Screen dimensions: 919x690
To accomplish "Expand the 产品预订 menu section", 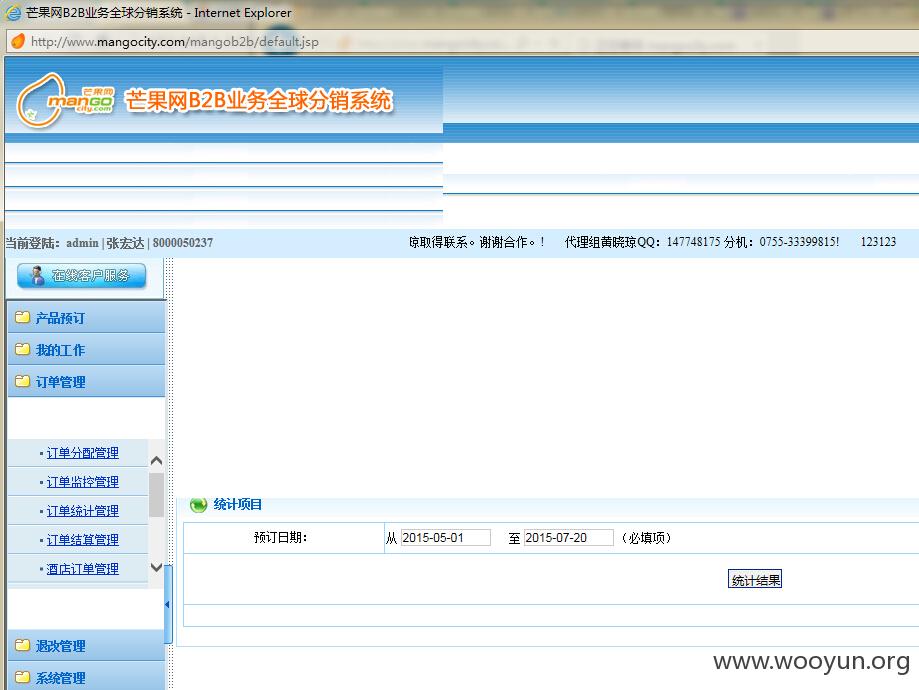I will pyautogui.click(x=86, y=318).
